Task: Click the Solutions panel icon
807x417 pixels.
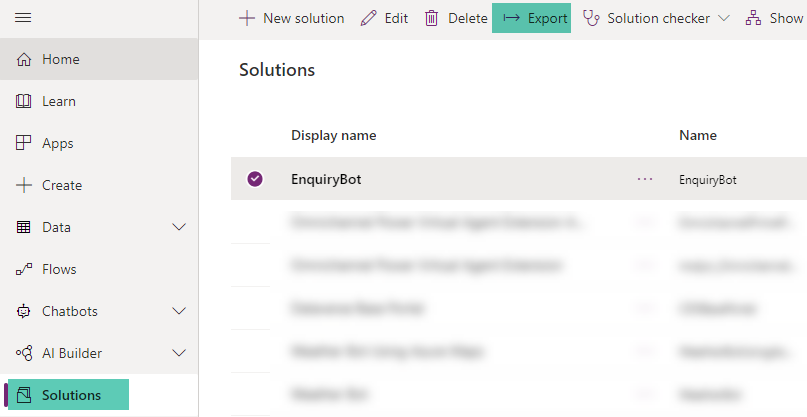Action: pyautogui.click(x=24, y=395)
